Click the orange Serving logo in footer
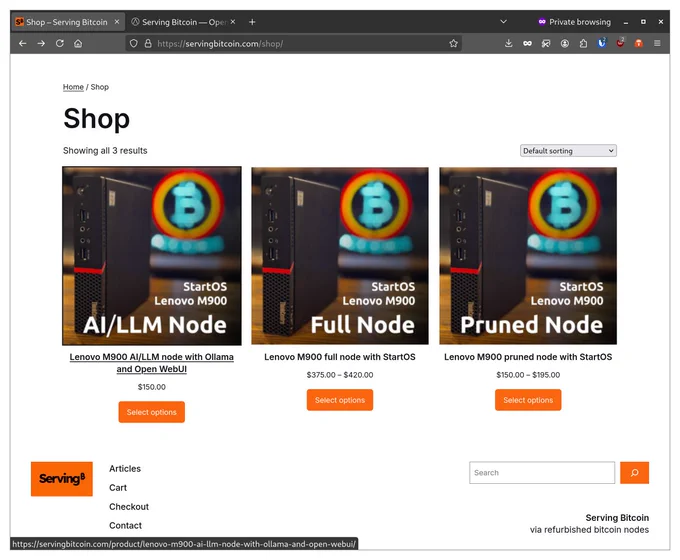Screen dimensions: 680x560 tap(62, 479)
